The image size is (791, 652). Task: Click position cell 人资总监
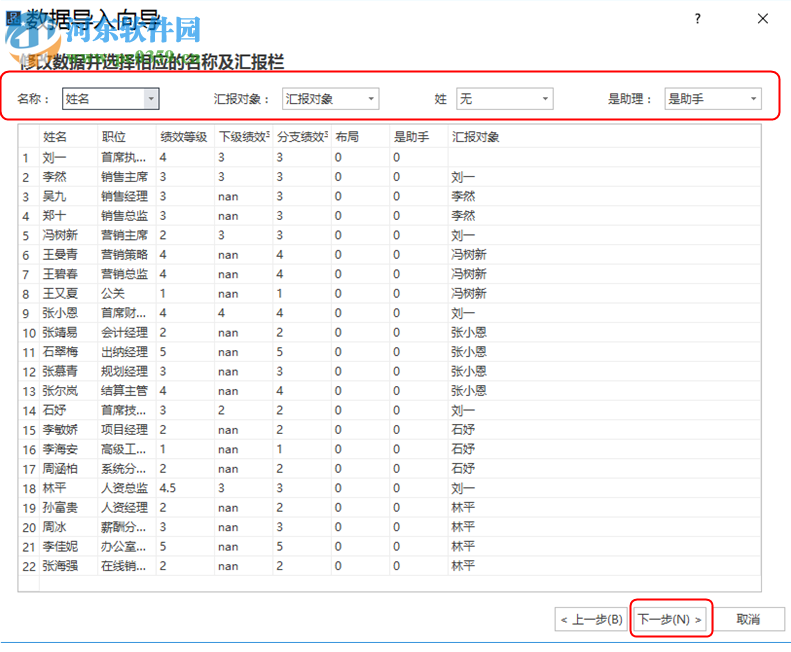point(127,488)
